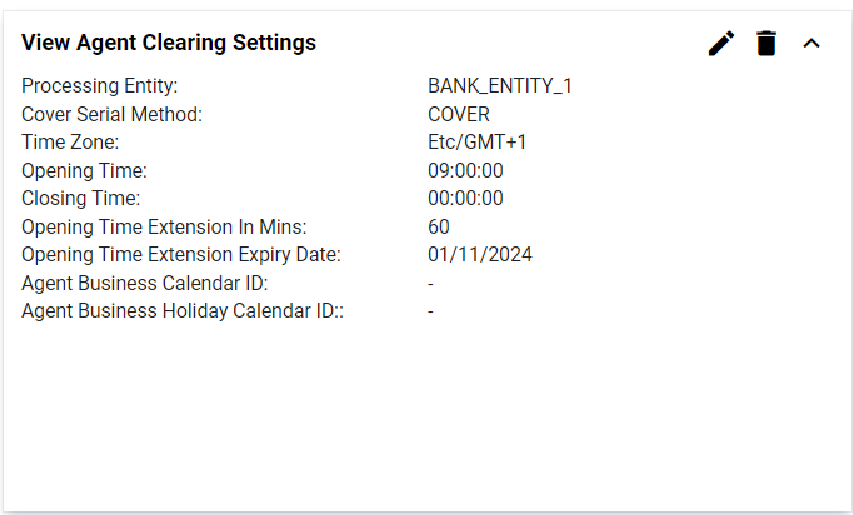This screenshot has height=515, width=853.
Task: Select the 01/11/2024 expiry date value
Action: pyautogui.click(x=480, y=255)
